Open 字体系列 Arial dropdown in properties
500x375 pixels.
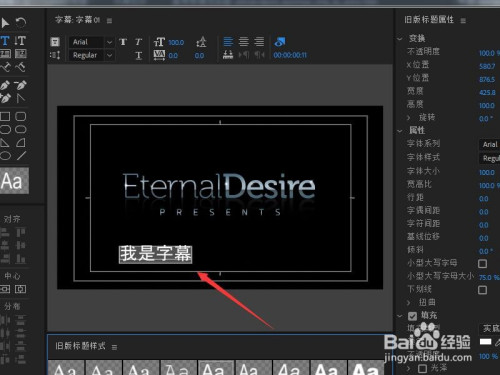(x=489, y=144)
